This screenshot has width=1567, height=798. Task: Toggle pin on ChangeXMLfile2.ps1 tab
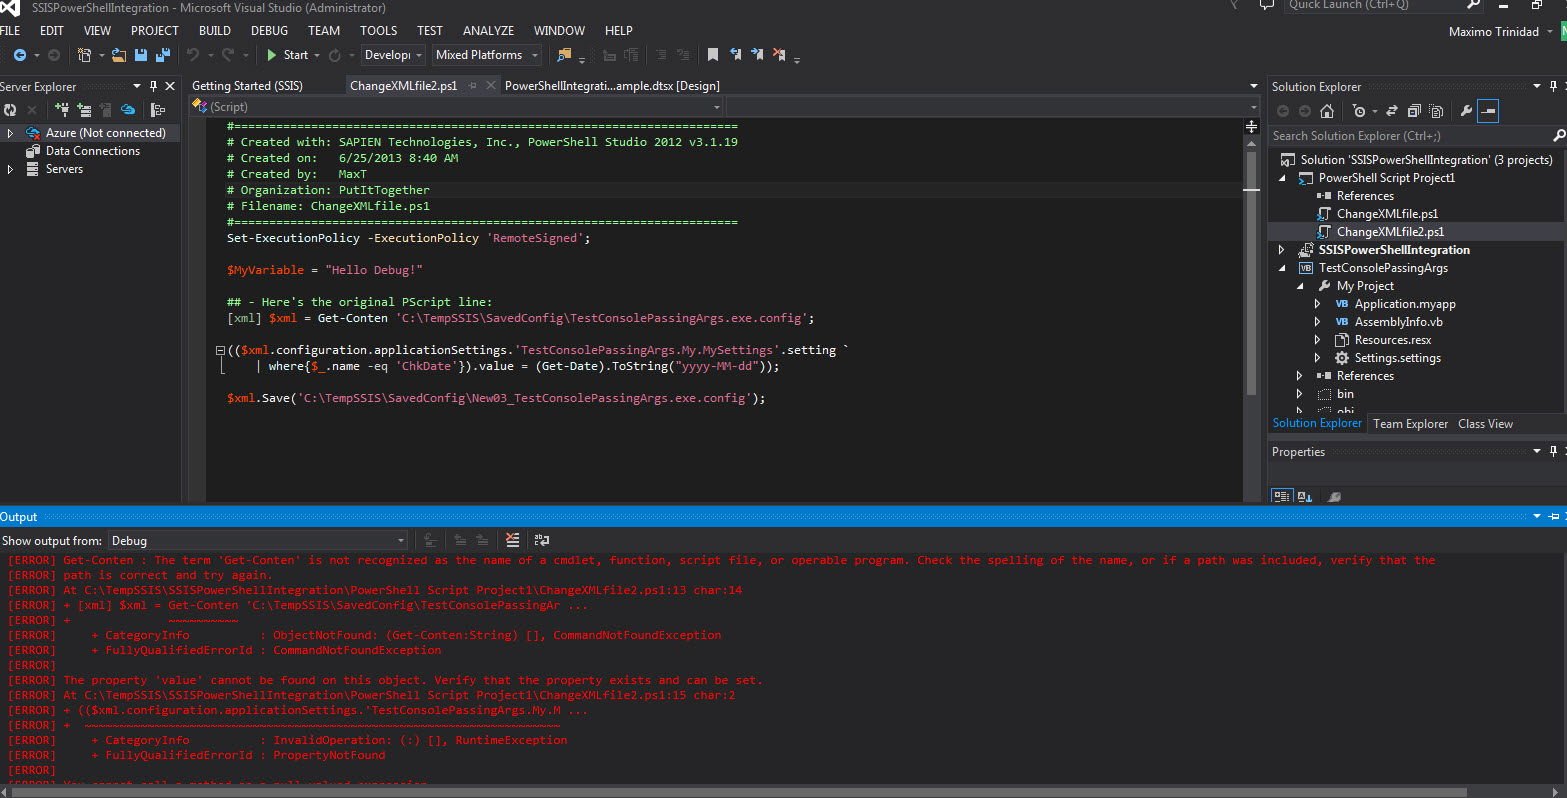(473, 86)
